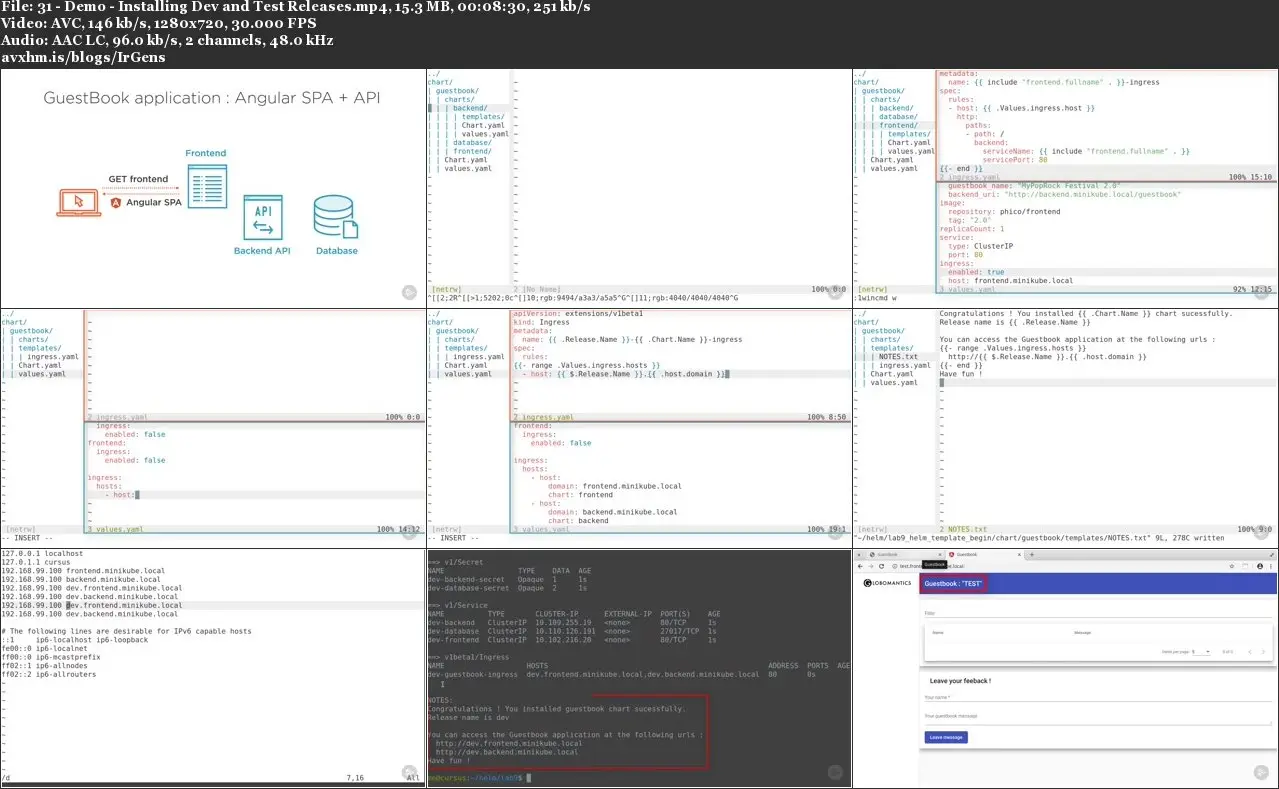
Task: Click the Angular logo beside 'Angular SPA'
Action: coord(117,202)
